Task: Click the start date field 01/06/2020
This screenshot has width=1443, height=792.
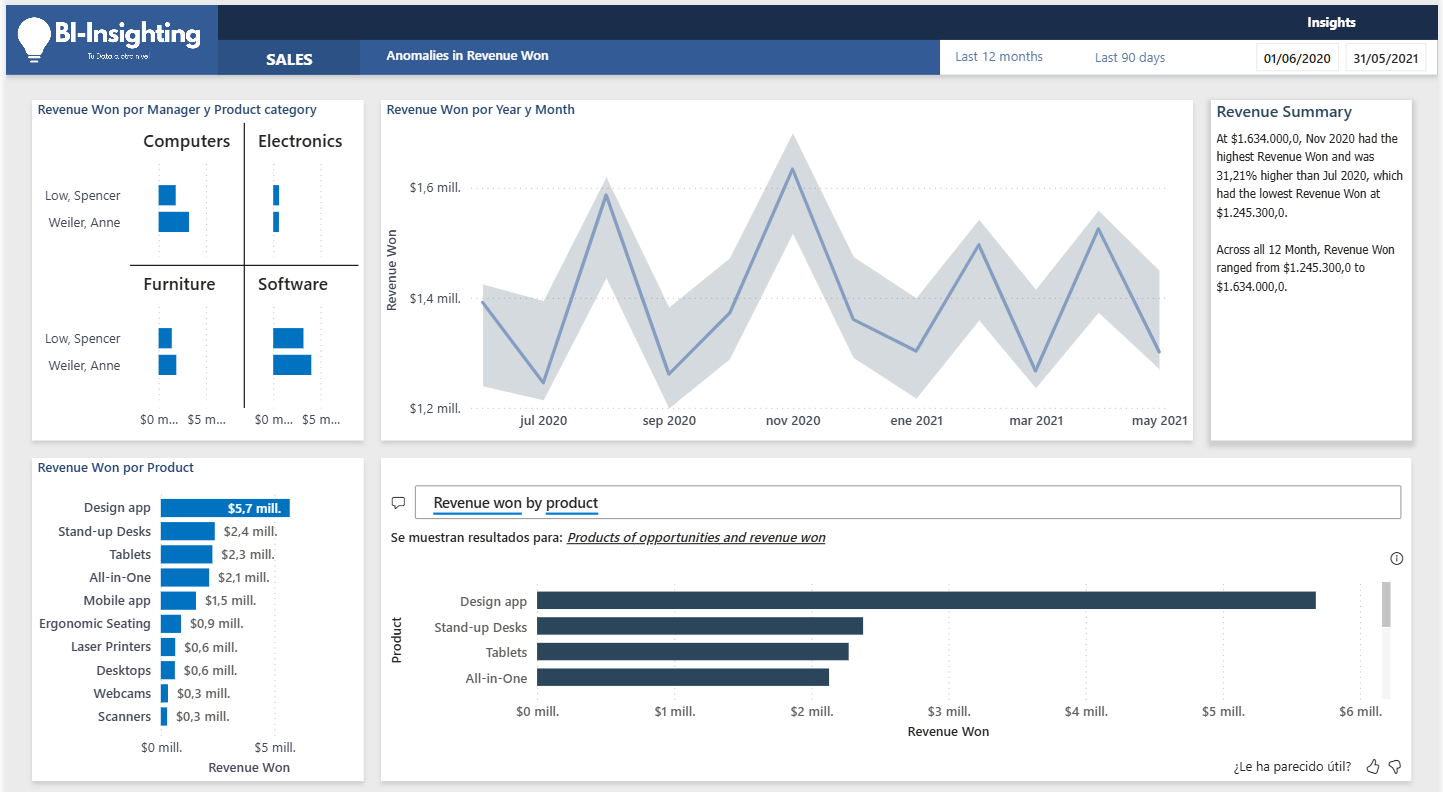Action: tap(1297, 58)
